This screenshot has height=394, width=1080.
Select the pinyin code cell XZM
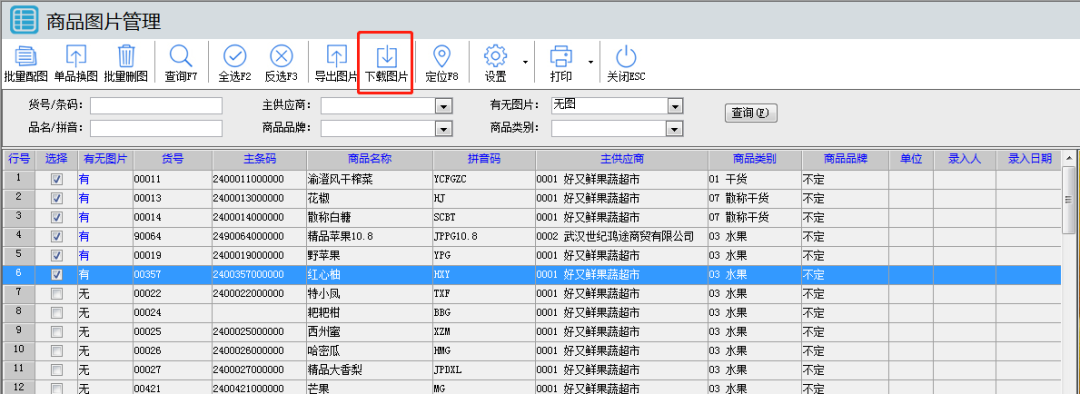point(484,331)
